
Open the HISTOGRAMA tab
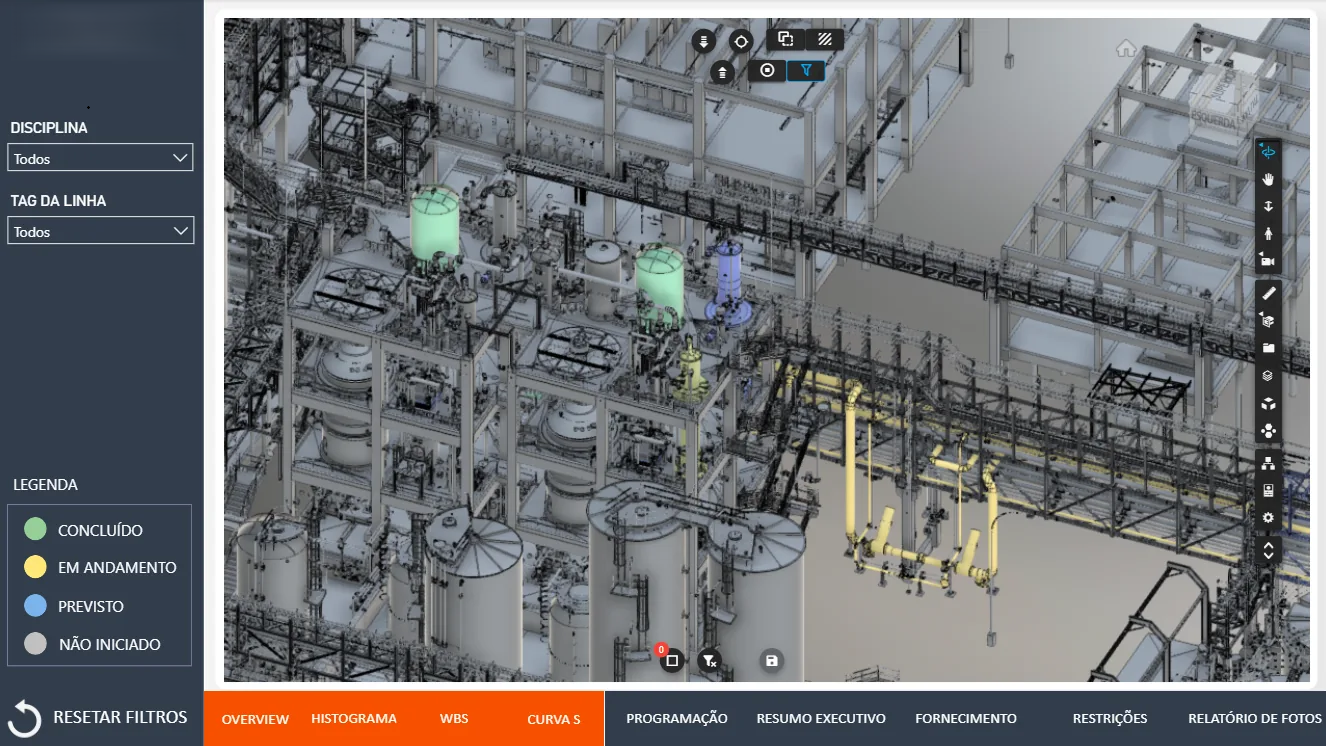(x=354, y=718)
